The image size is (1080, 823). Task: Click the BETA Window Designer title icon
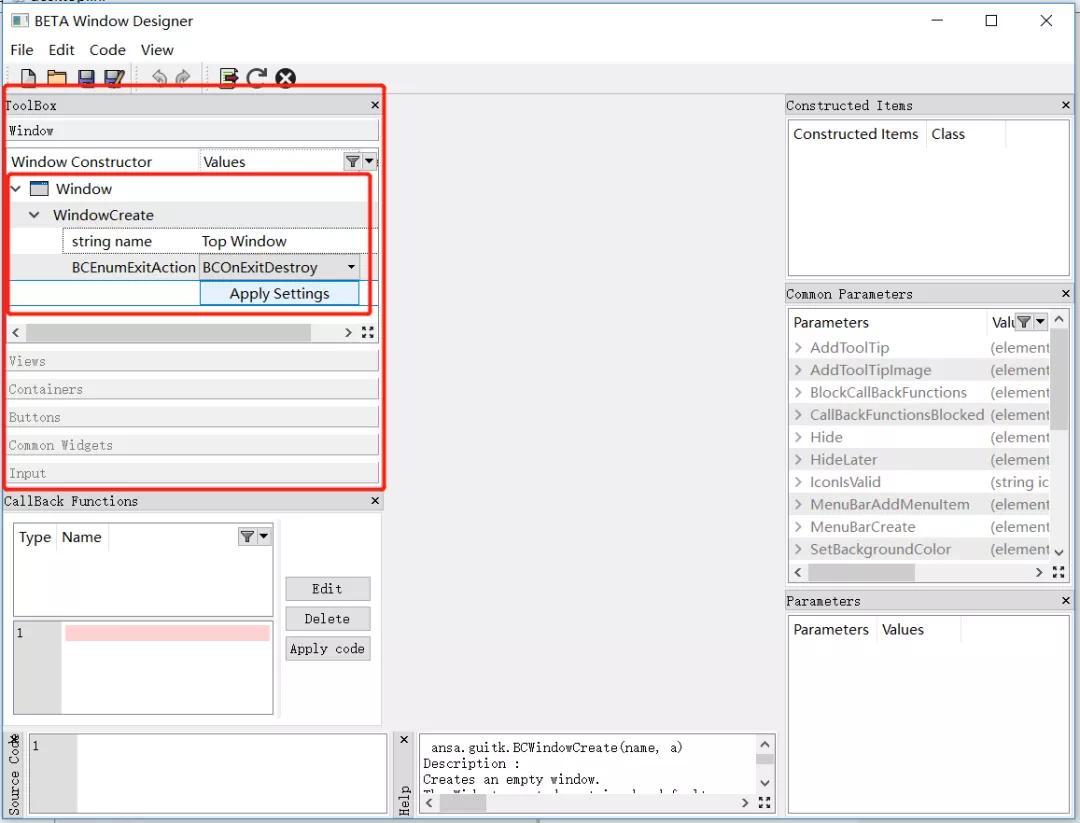(x=19, y=20)
